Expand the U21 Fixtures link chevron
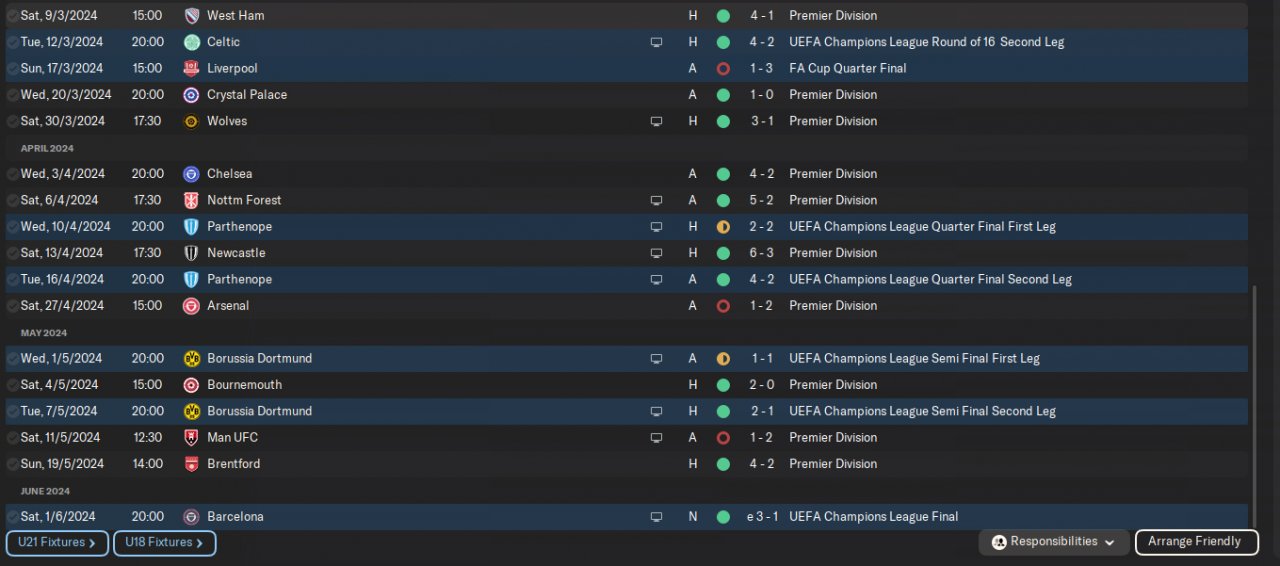The height and width of the screenshot is (566, 1280). tap(93, 543)
